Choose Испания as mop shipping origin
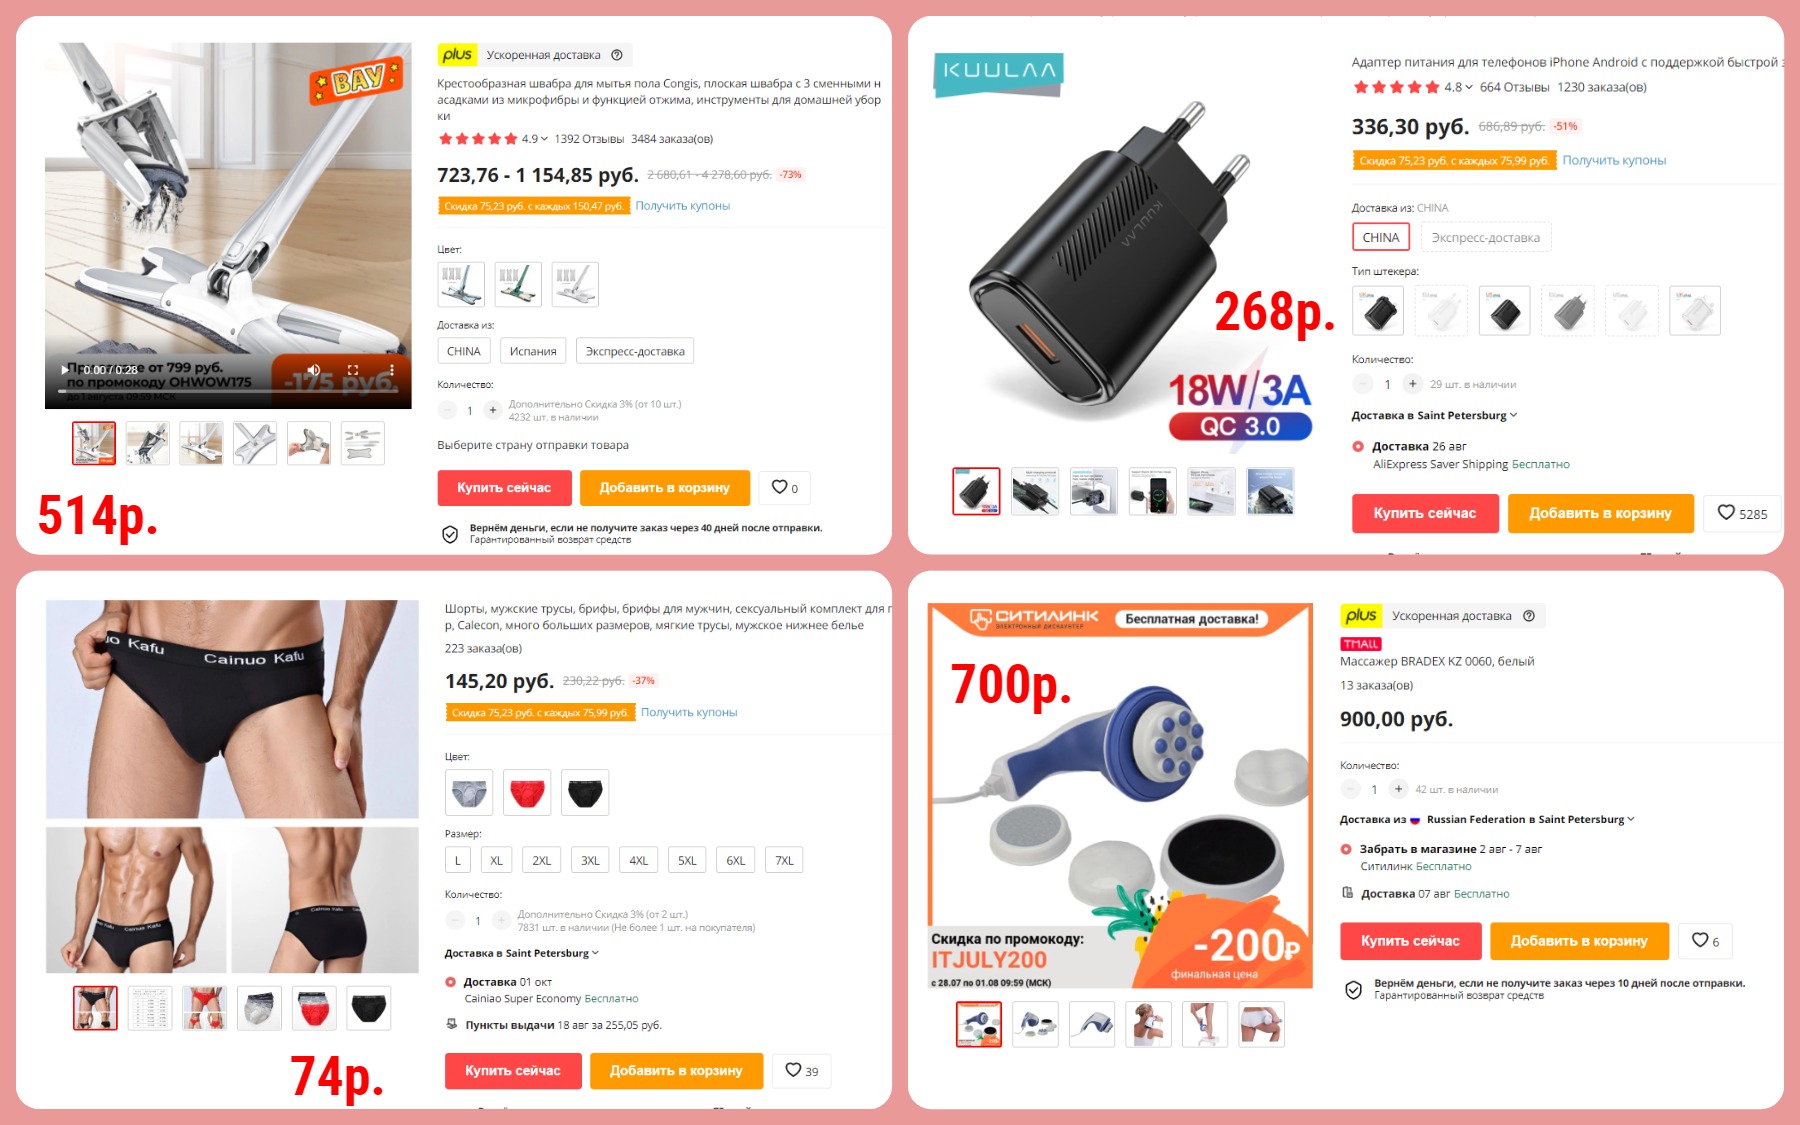This screenshot has width=1800, height=1125. 533,351
